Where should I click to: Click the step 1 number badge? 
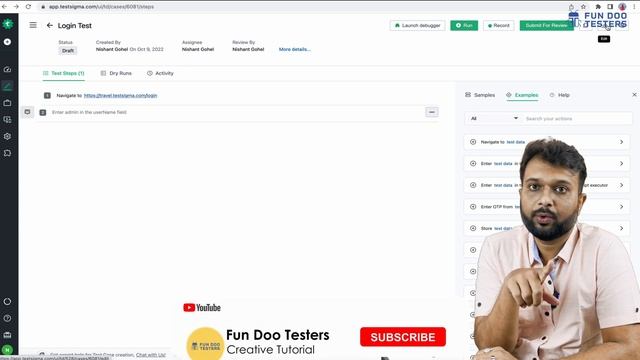[x=47, y=96]
